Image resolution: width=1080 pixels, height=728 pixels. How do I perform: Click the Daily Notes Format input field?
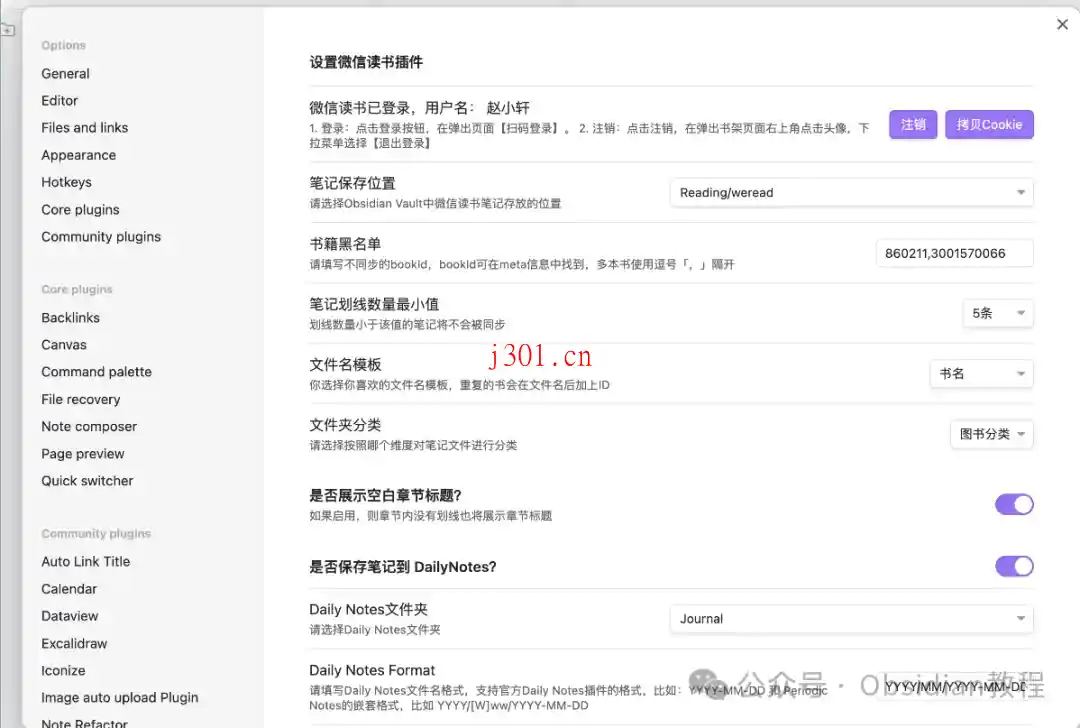tap(955, 687)
